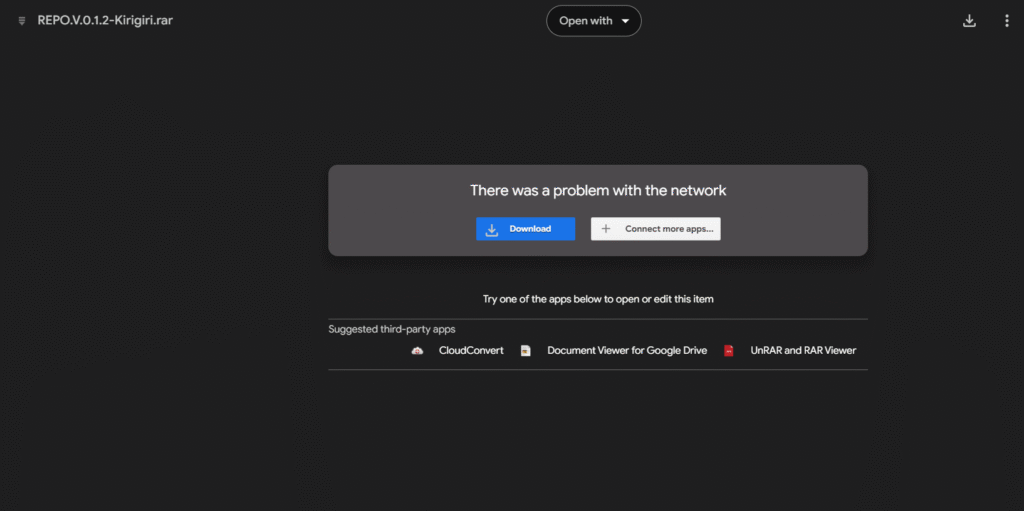The width and height of the screenshot is (1024, 511).
Task: Click the CloudConvert app icon
Action: coord(417,351)
